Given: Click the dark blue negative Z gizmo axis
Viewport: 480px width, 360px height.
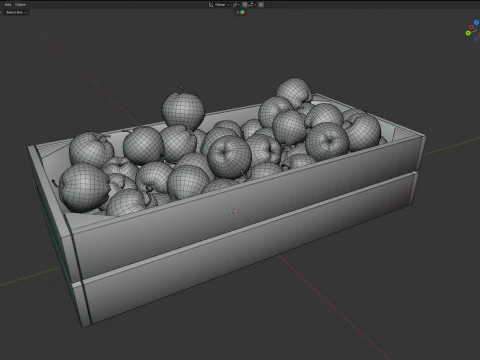Looking at the screenshot, I should [x=476, y=40].
